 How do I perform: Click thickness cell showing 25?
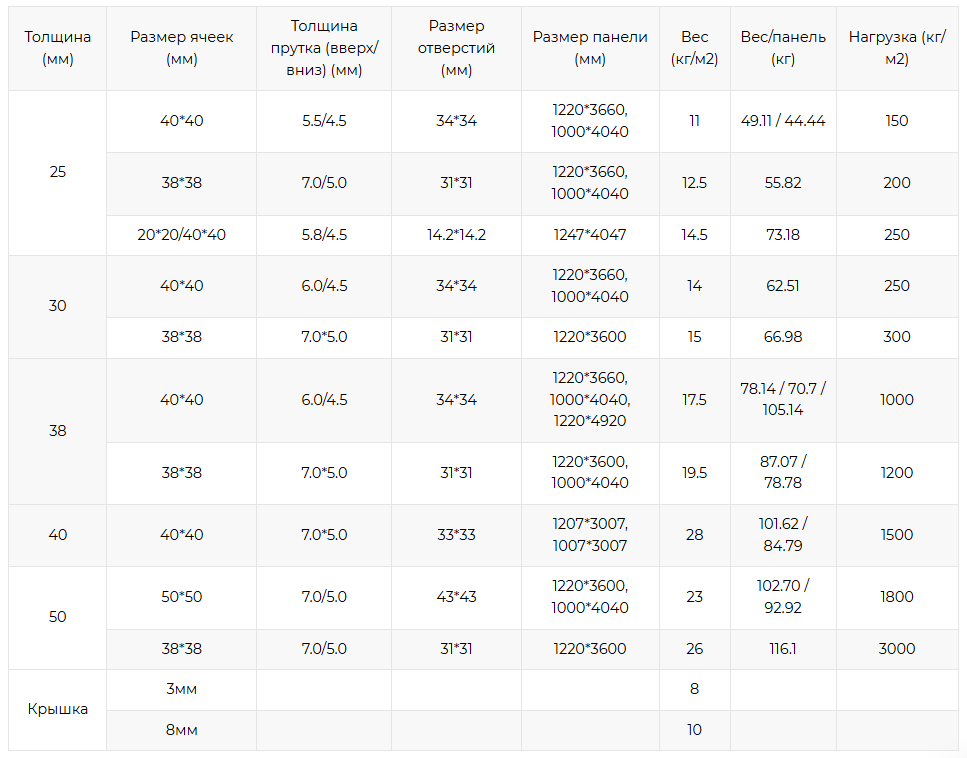point(57,173)
